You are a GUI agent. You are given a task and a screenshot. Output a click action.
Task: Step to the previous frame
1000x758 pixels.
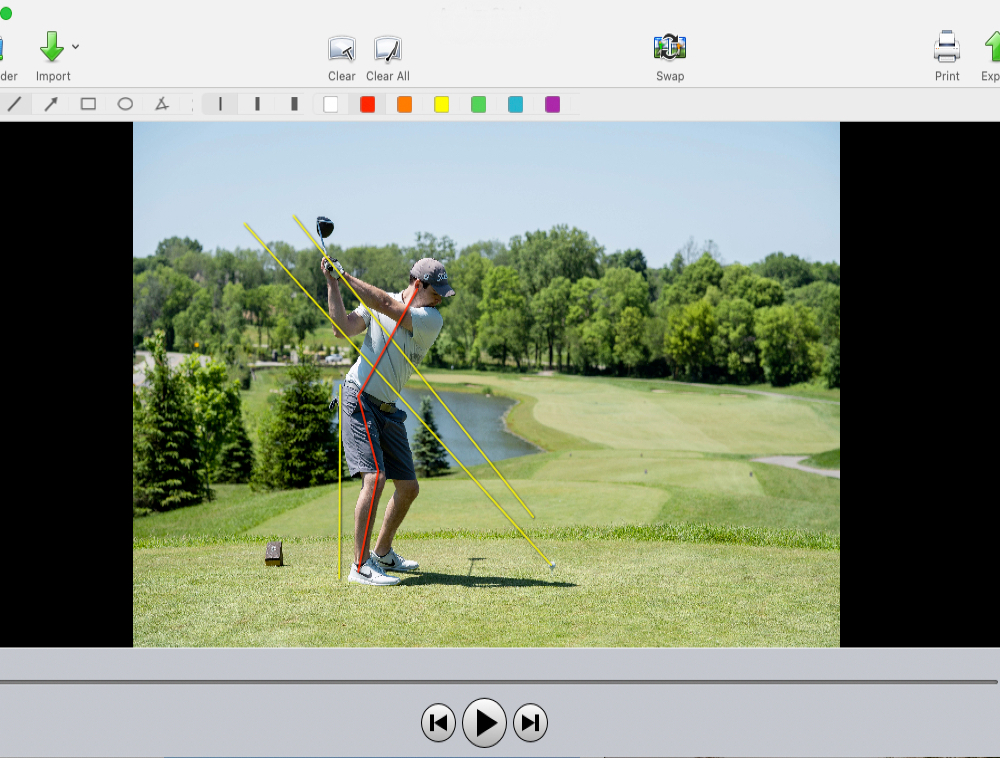[438, 723]
